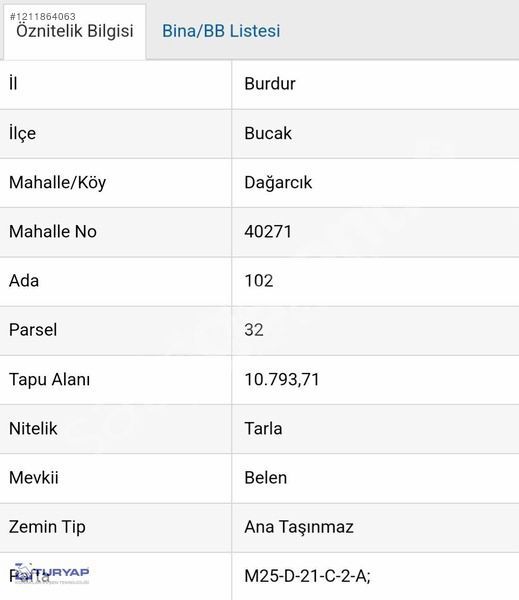Click the Nitelik value Tarla

[x=263, y=429]
